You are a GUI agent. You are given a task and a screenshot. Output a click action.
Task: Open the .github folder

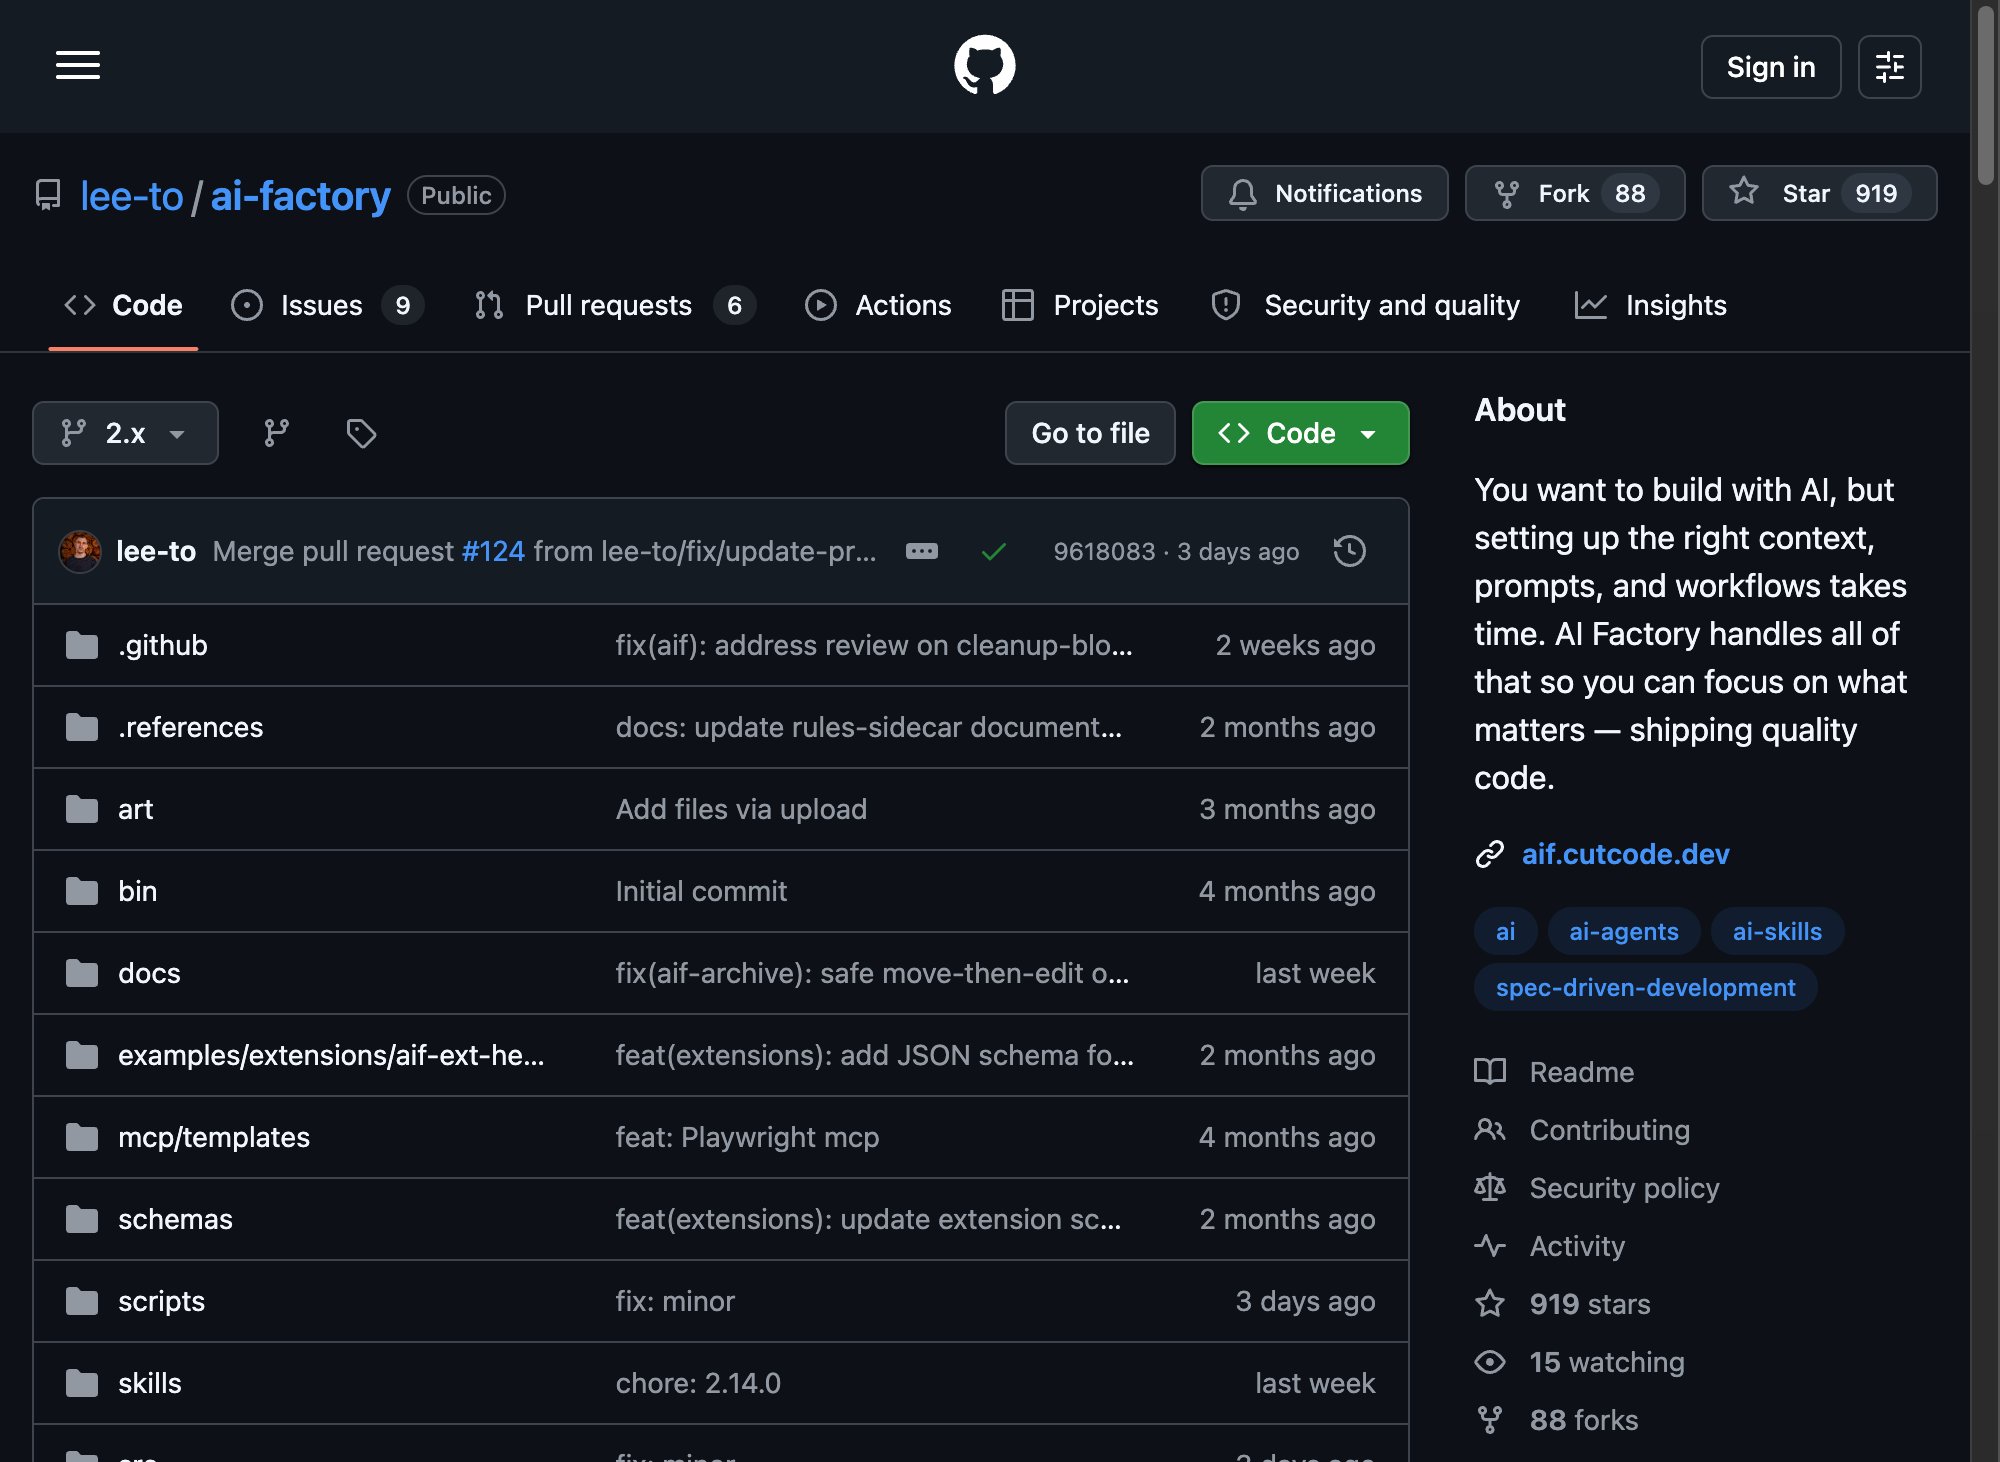coord(163,645)
